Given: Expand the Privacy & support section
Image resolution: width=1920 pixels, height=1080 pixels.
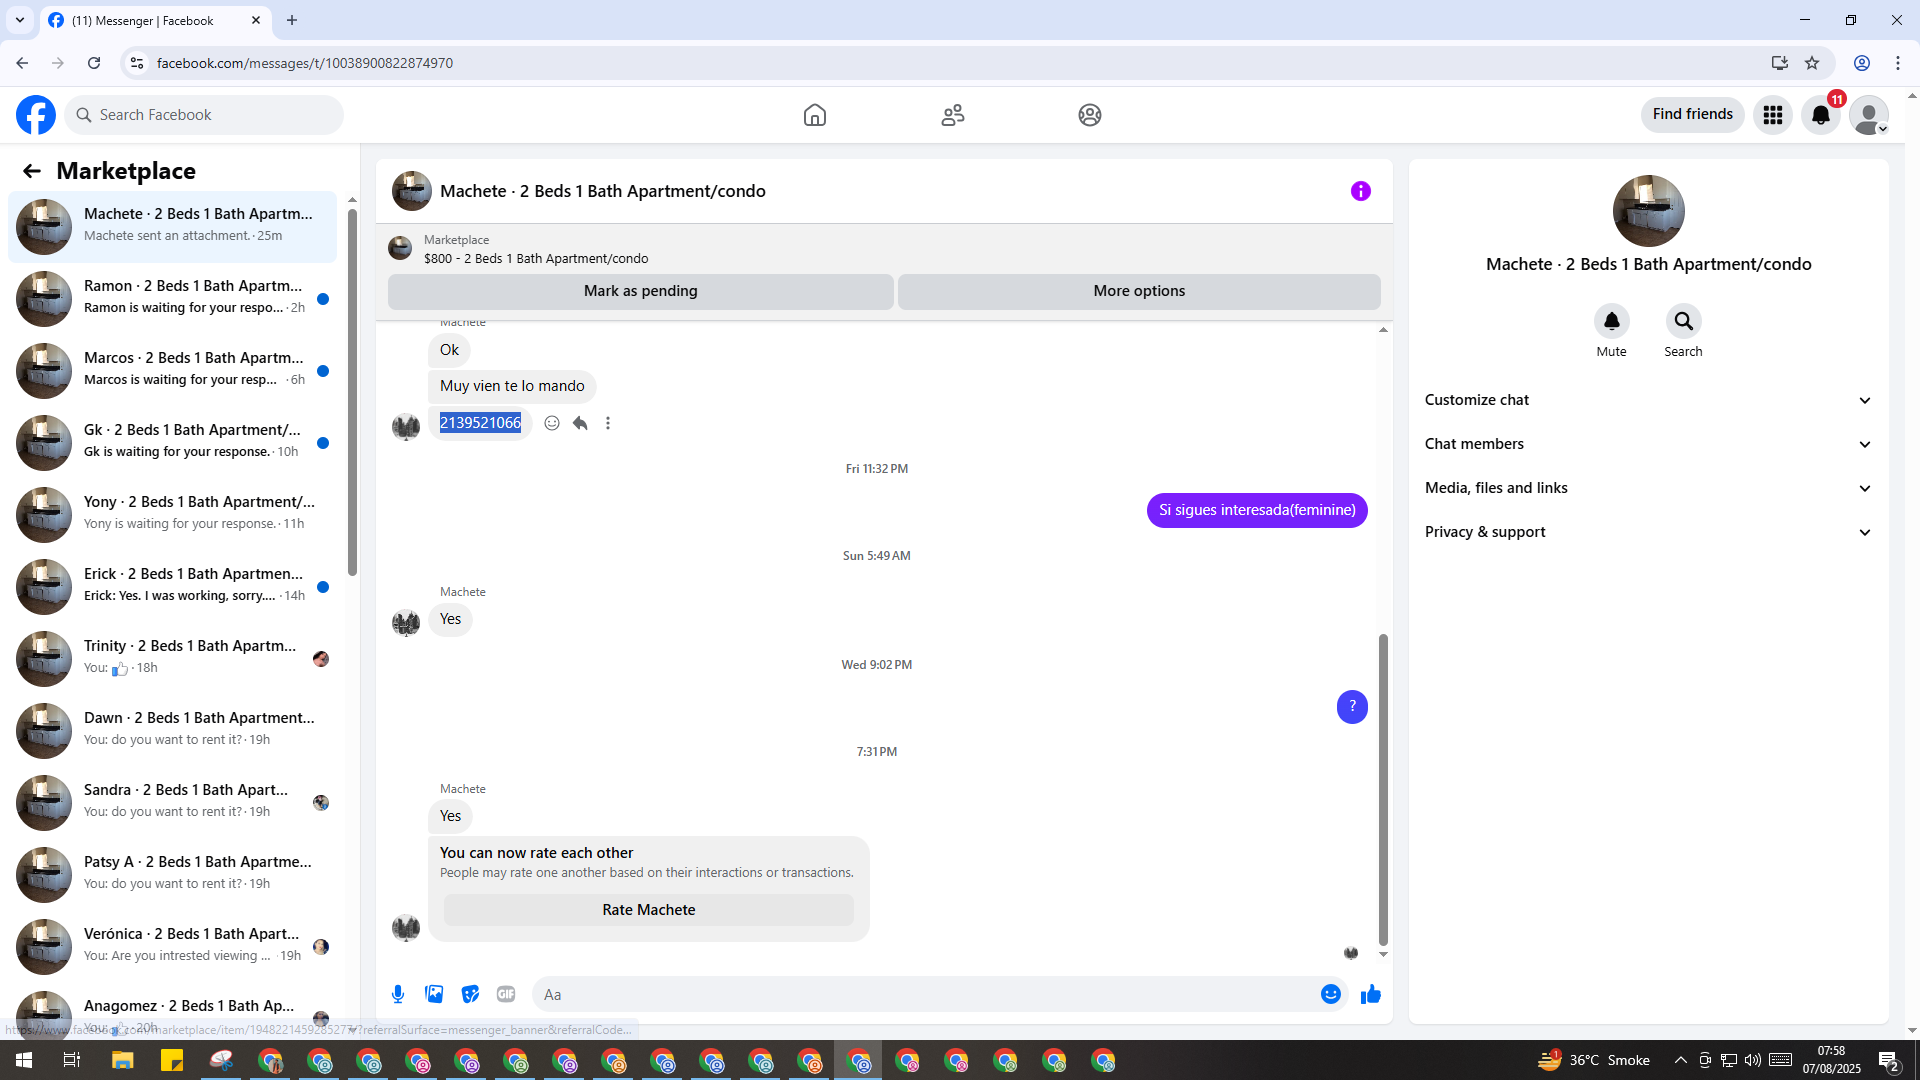Looking at the screenshot, I should [x=1648, y=532].
